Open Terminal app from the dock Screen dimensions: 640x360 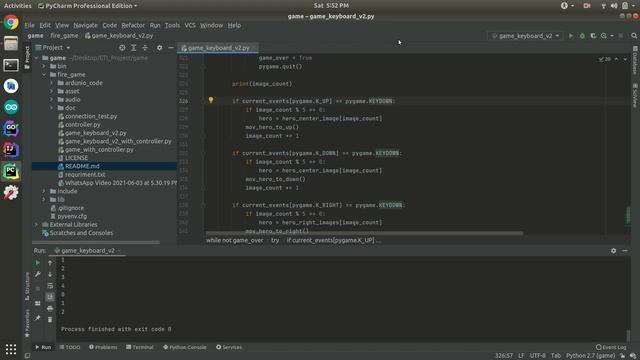tap(11, 65)
